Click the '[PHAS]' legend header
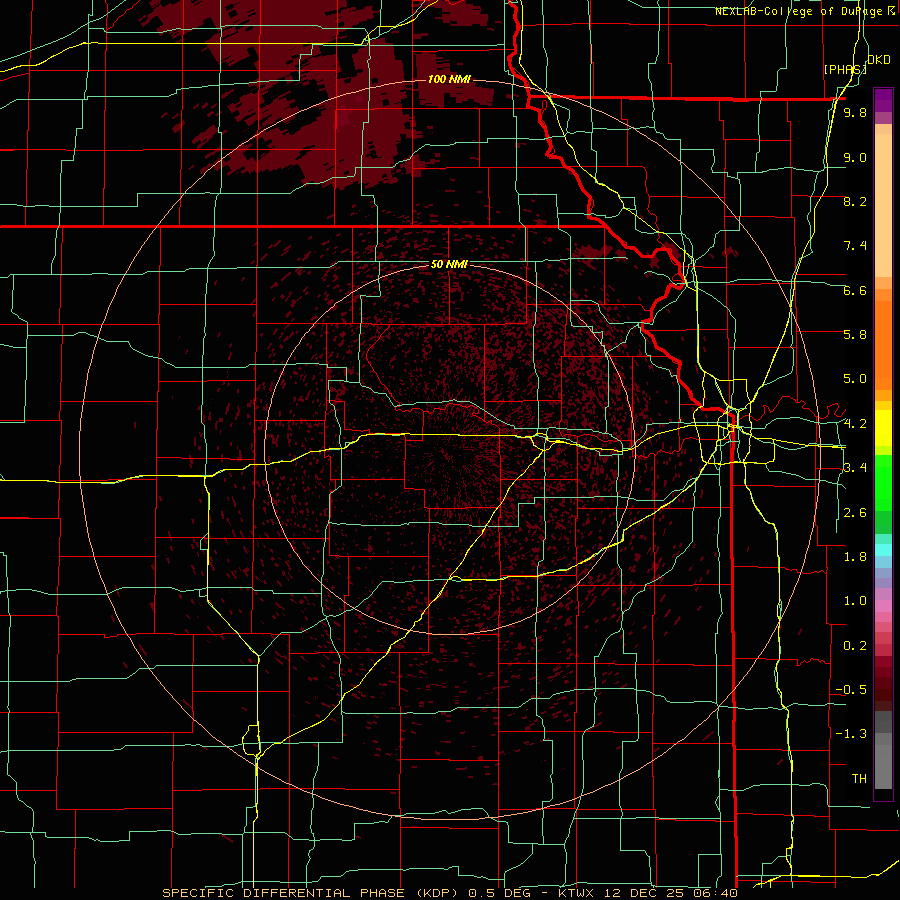 (844, 69)
